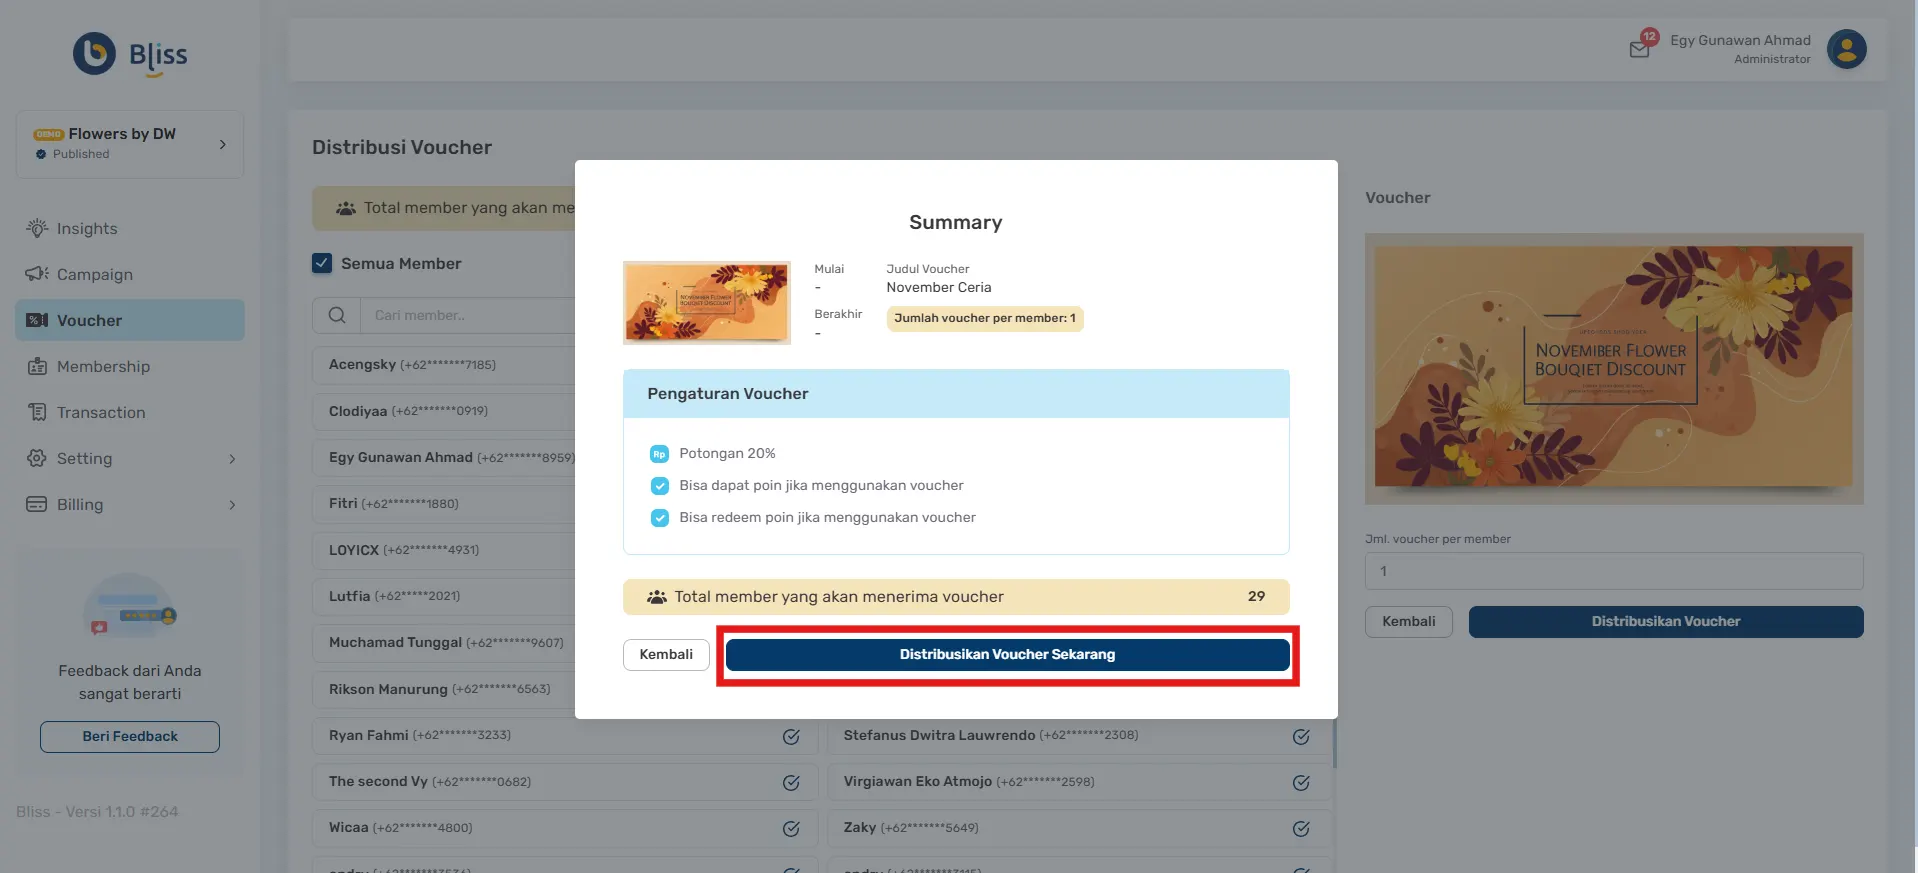Toggle 'Bisa redeem poin' checkbox
This screenshot has height=873, width=1918.
[x=660, y=518]
